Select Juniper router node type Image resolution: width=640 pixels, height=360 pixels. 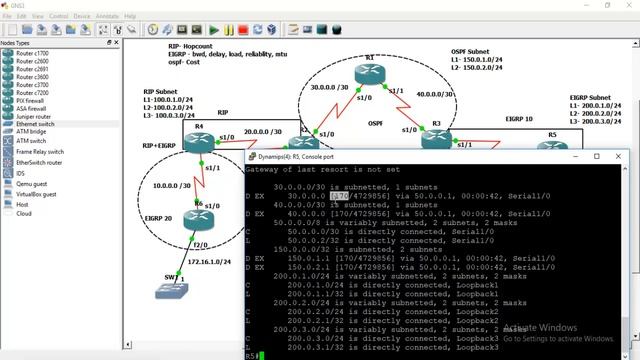pos(33,117)
